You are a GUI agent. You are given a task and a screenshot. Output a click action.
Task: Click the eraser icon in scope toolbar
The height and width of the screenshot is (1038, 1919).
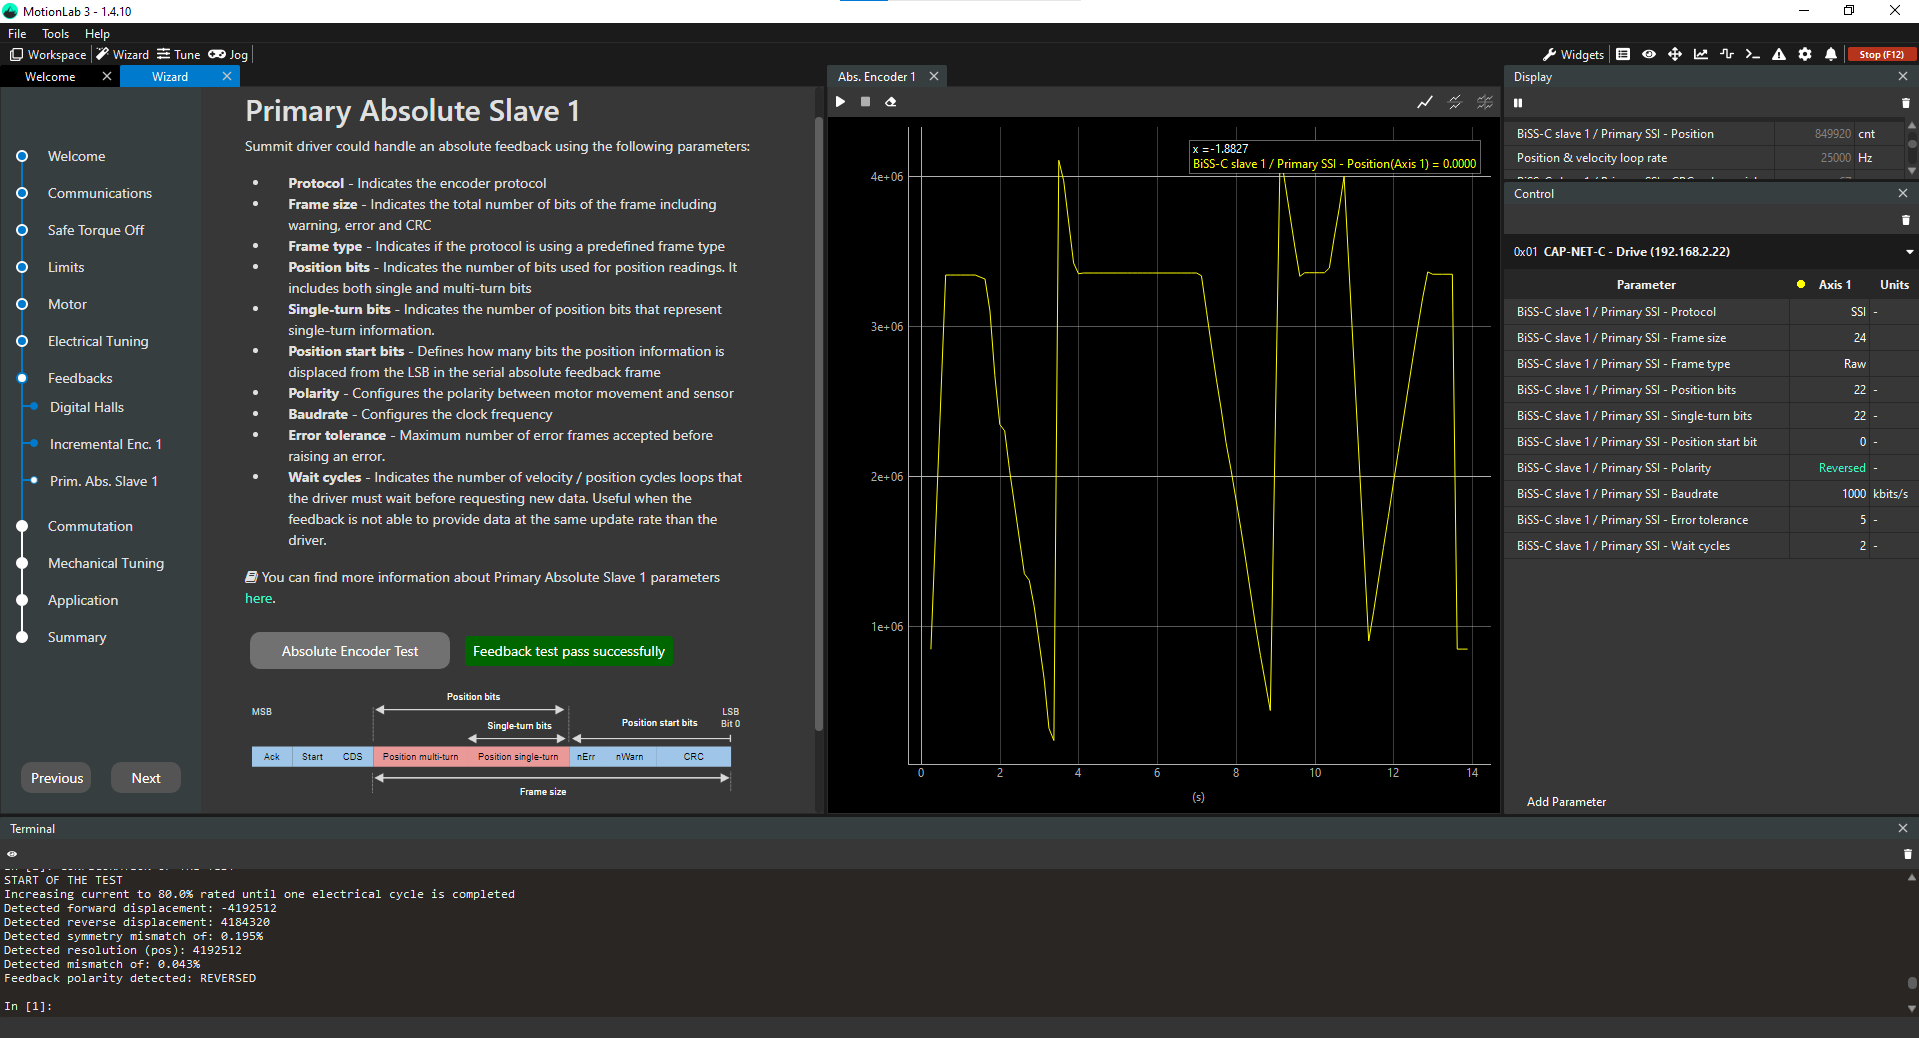click(890, 102)
